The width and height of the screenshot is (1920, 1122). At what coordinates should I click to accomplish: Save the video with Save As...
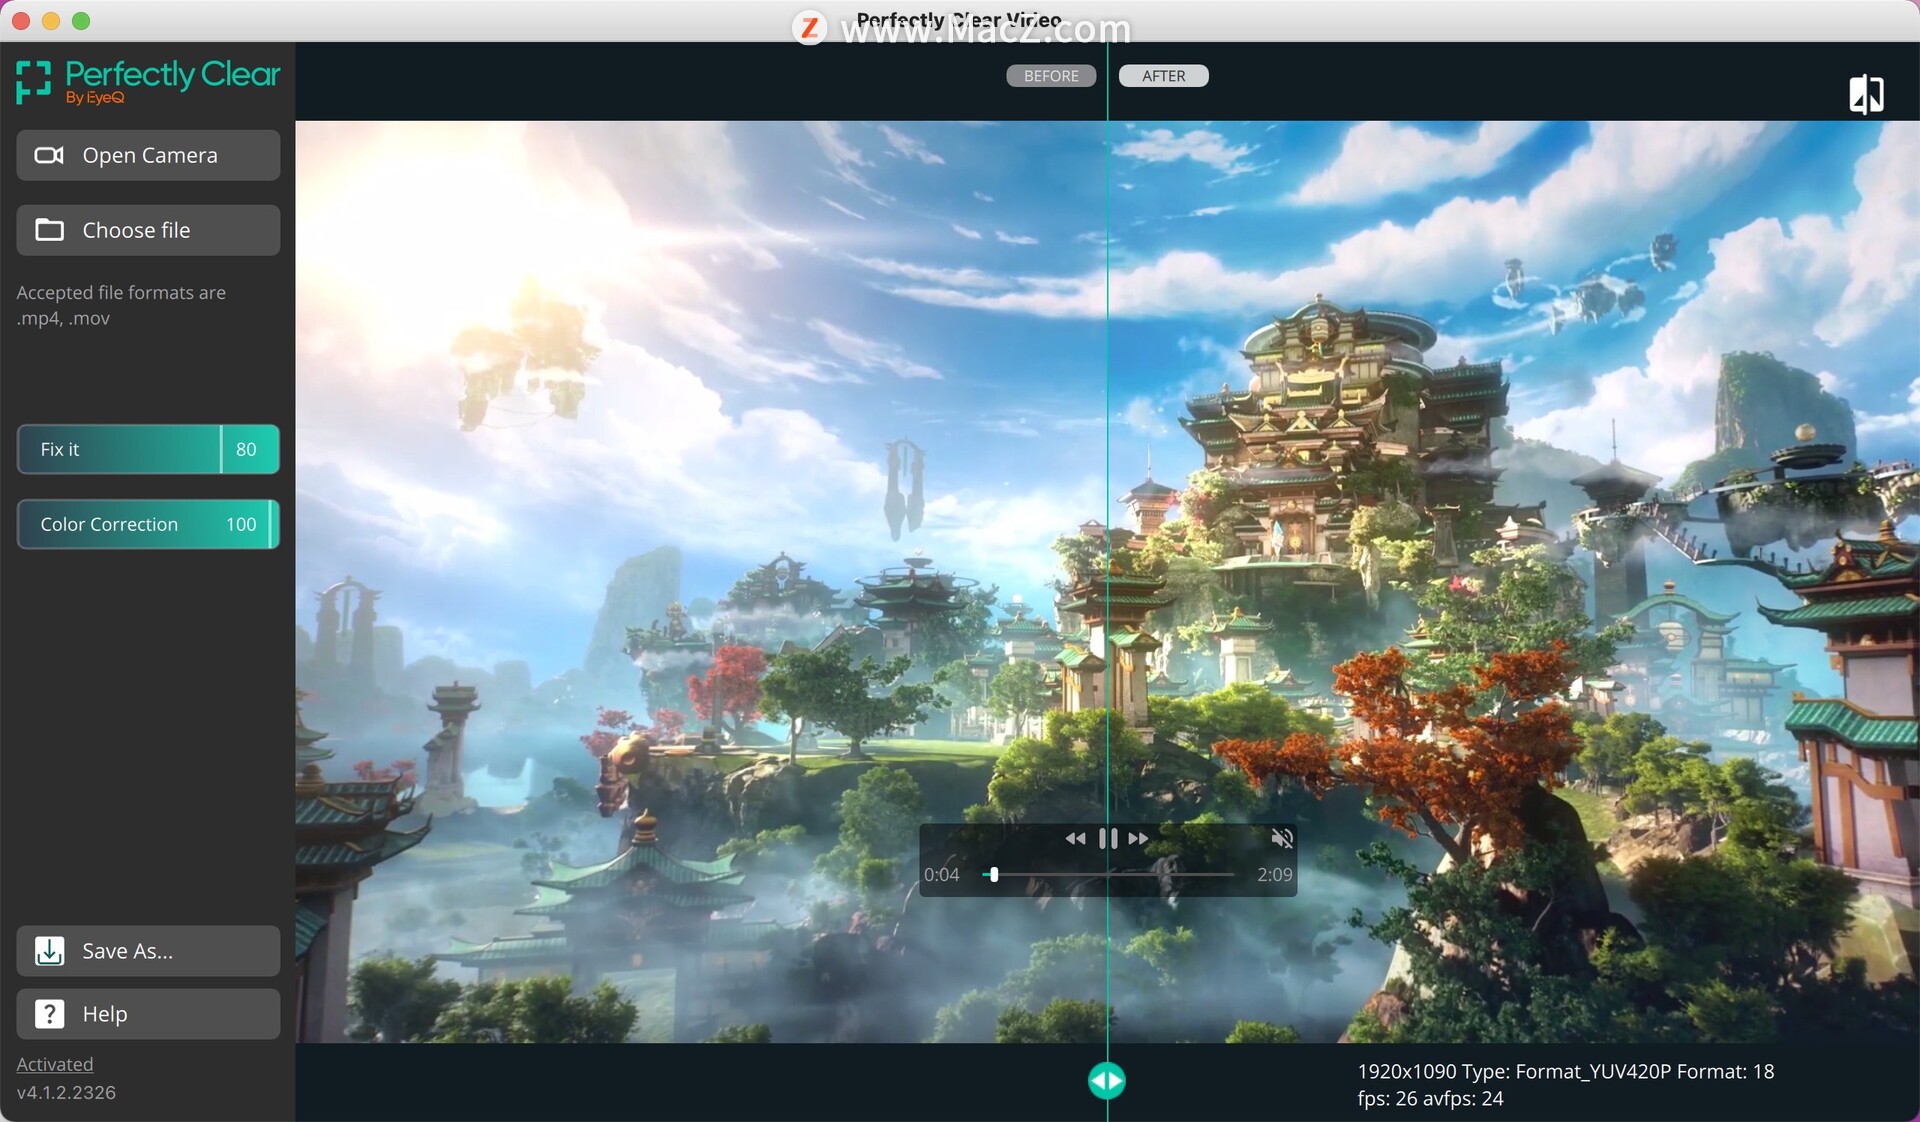(148, 951)
